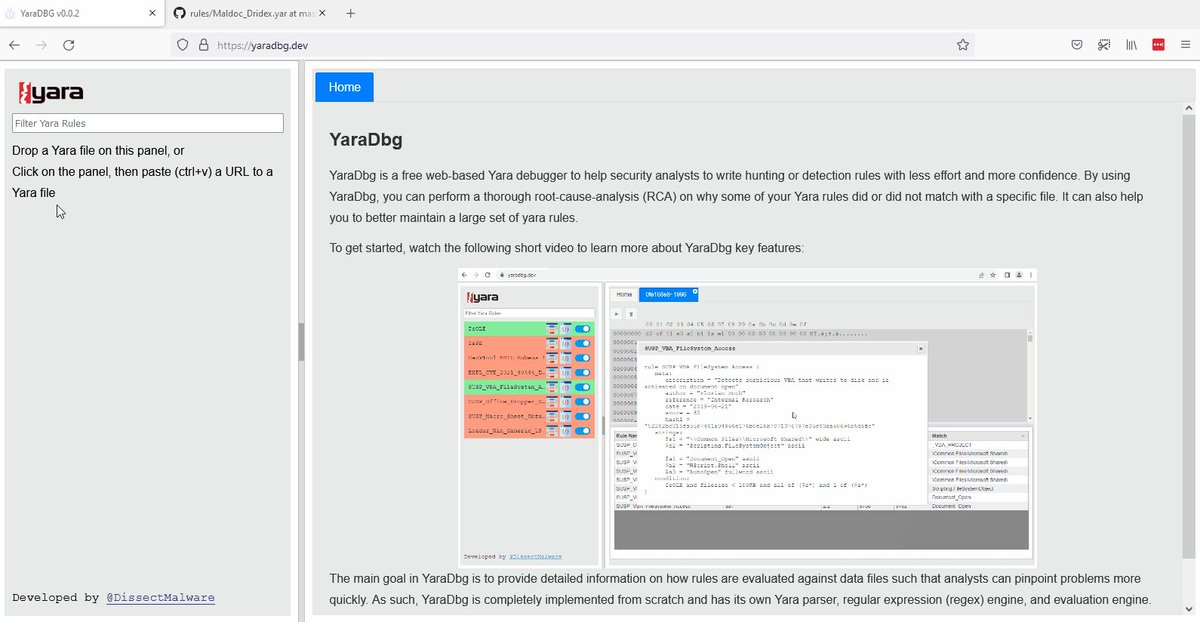Open the tracking protection shield icon
This screenshot has height=622, width=1200.
(x=182, y=45)
